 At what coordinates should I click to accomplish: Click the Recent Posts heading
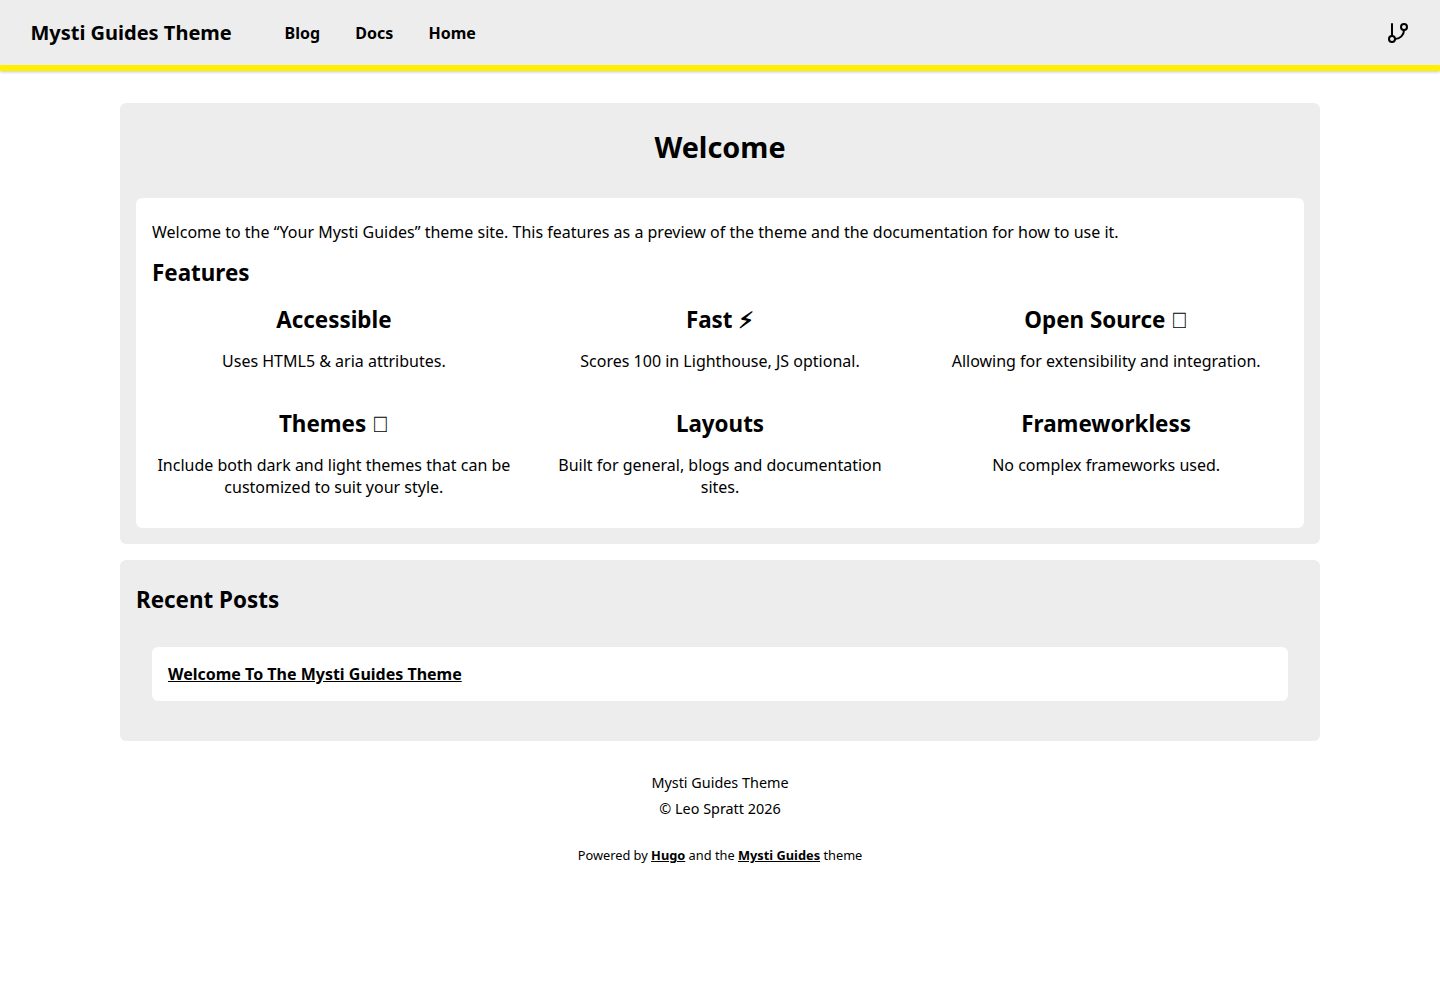tap(208, 600)
